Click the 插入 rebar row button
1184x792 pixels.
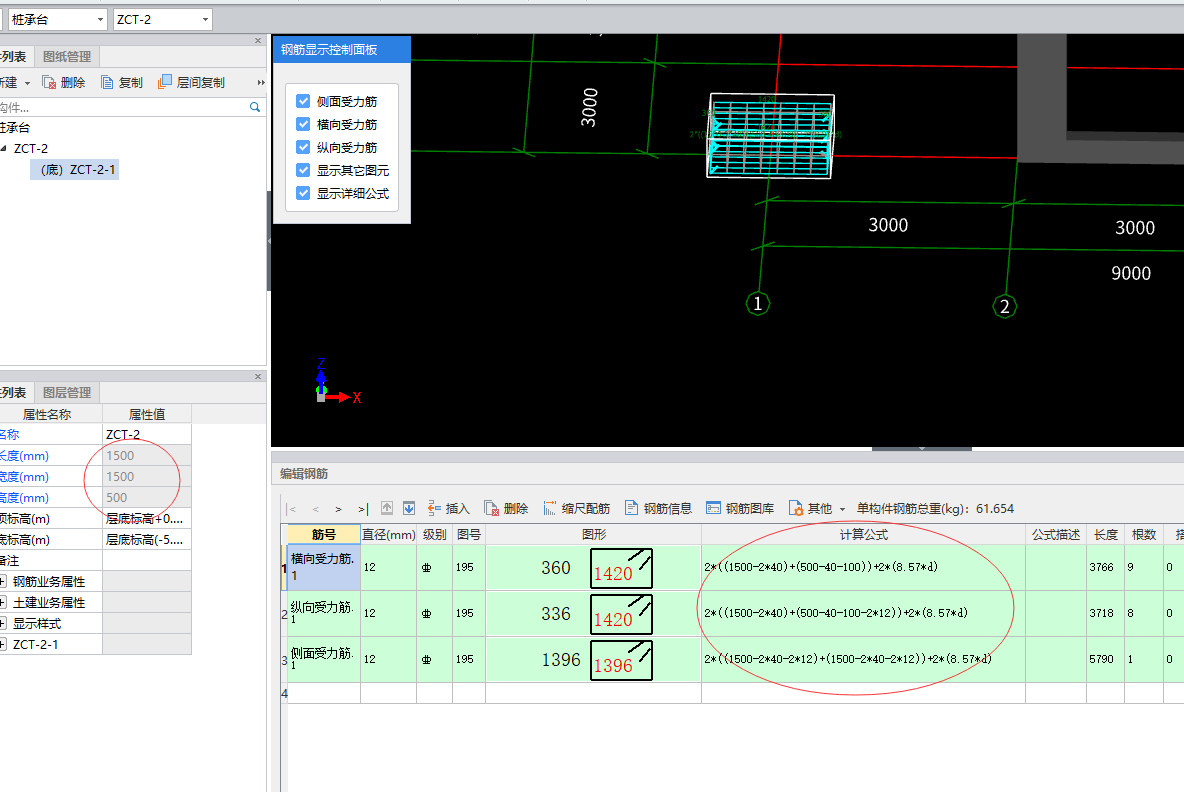tap(449, 508)
